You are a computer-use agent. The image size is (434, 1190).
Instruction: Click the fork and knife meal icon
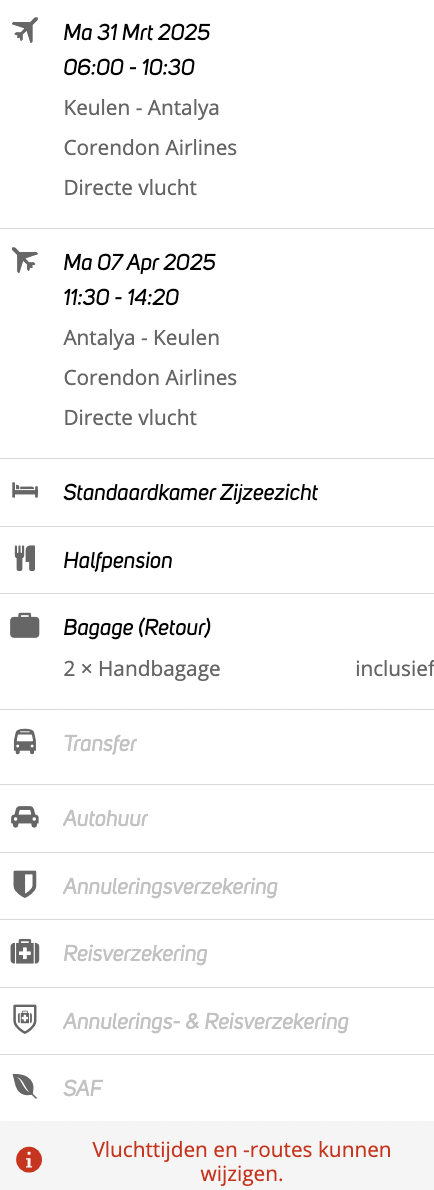24,560
